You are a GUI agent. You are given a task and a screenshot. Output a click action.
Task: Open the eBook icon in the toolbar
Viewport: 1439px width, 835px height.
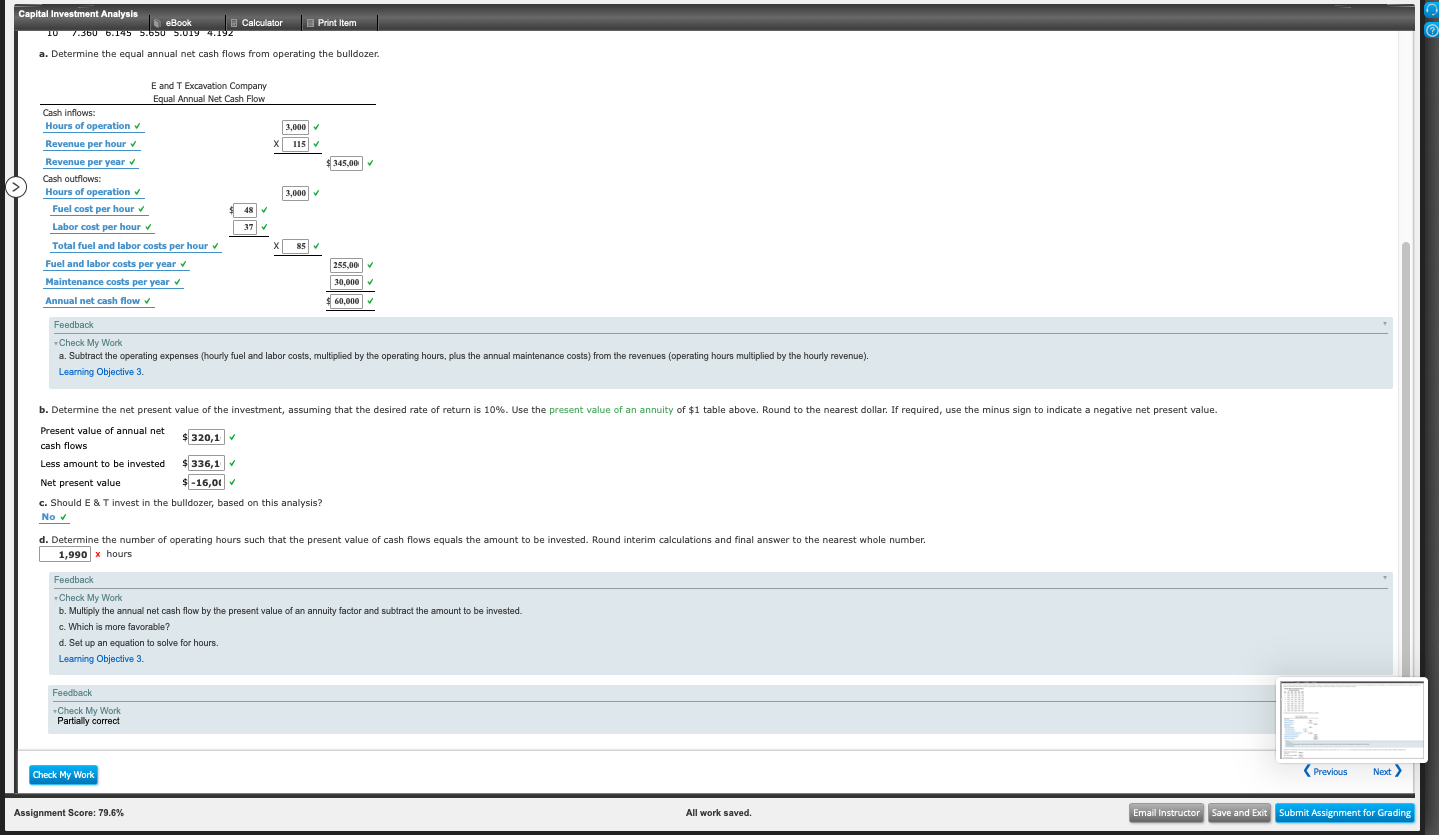[176, 21]
